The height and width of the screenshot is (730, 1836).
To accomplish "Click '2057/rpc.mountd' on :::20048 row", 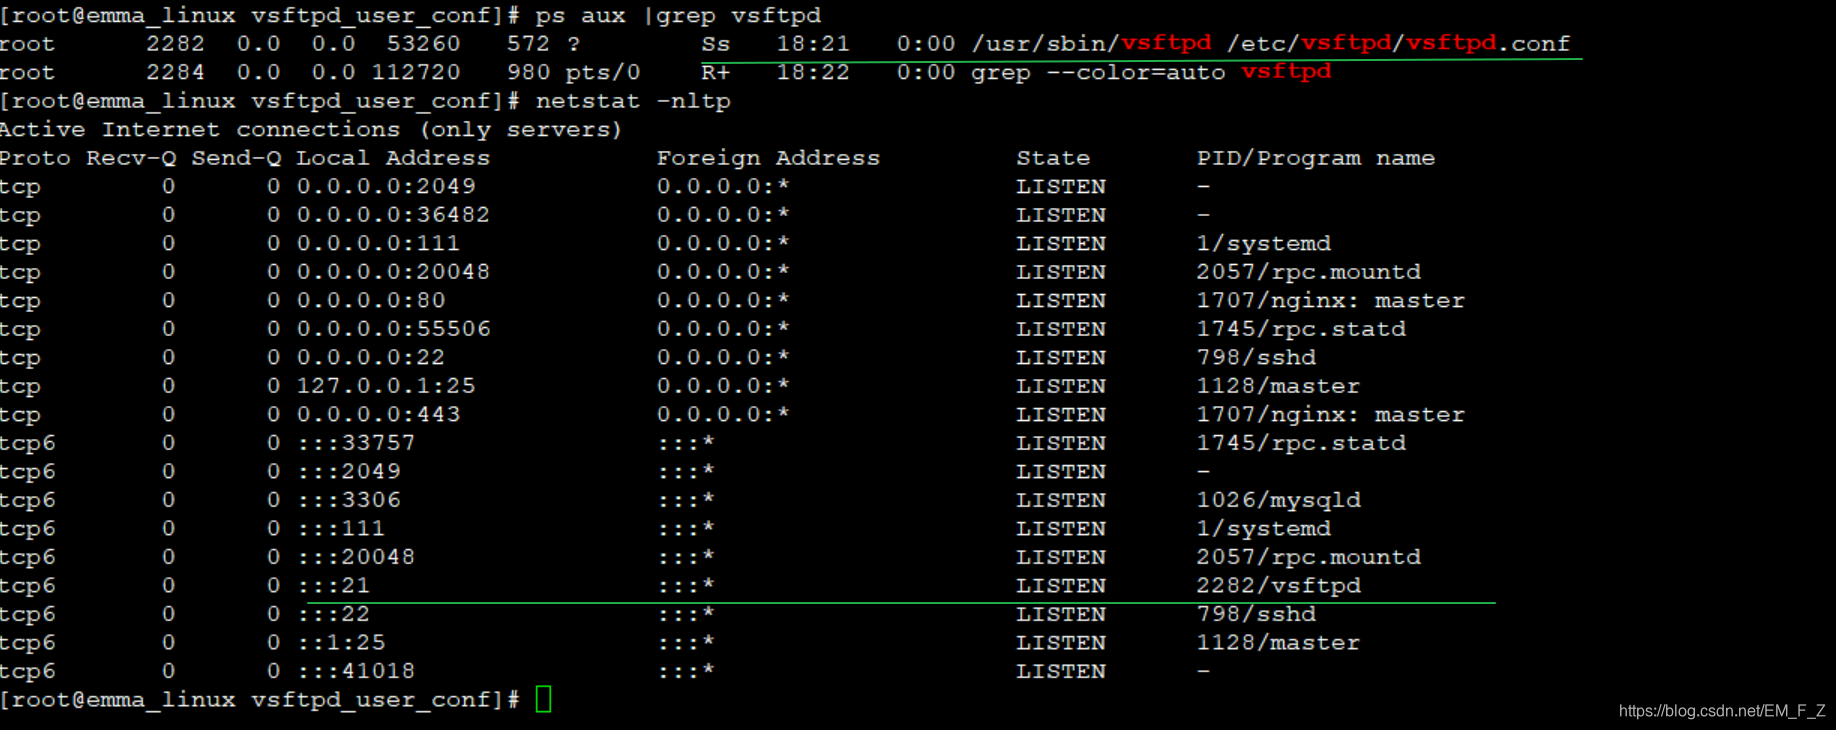I will point(1308,557).
